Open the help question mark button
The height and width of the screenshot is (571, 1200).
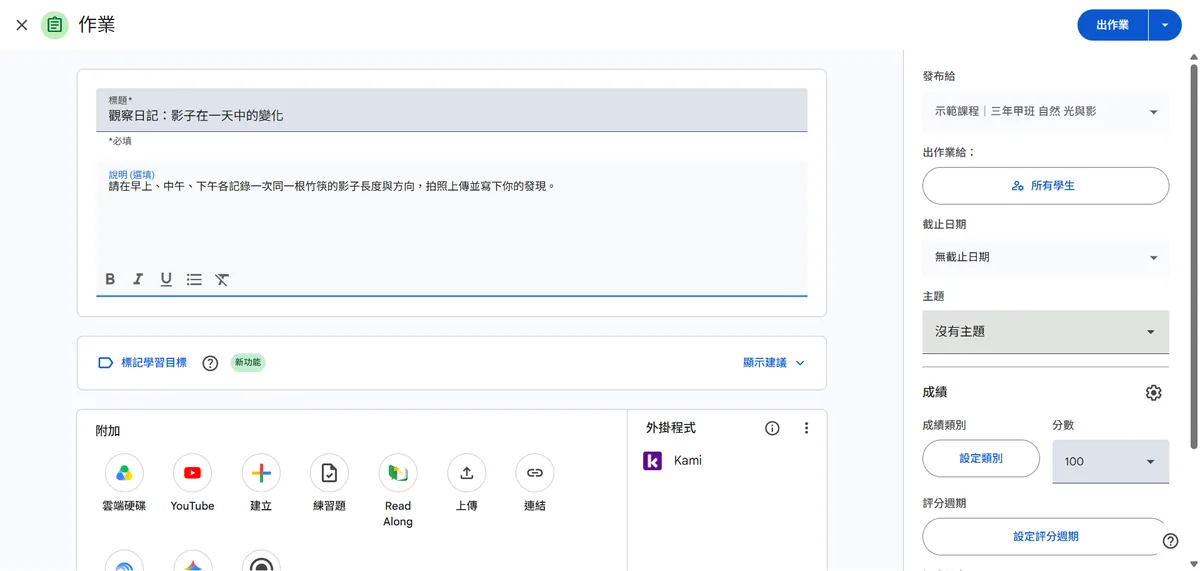[x=1171, y=541]
